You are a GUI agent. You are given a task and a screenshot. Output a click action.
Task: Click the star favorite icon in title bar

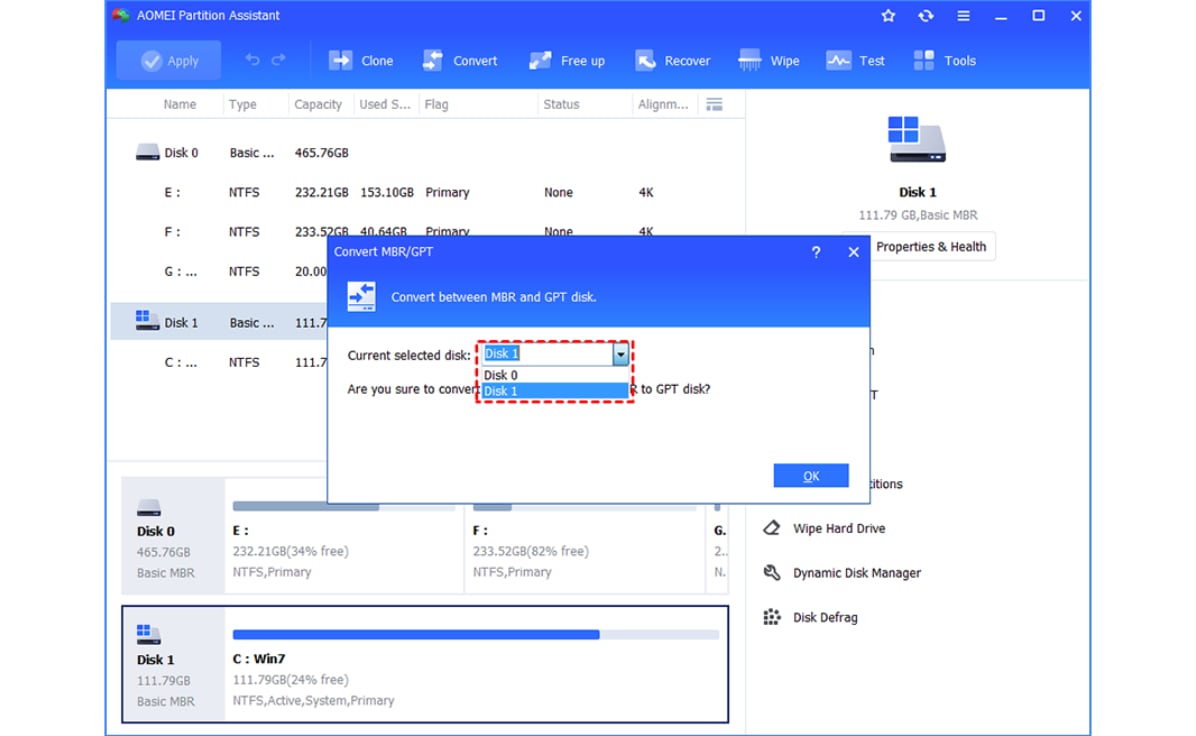[x=888, y=15]
